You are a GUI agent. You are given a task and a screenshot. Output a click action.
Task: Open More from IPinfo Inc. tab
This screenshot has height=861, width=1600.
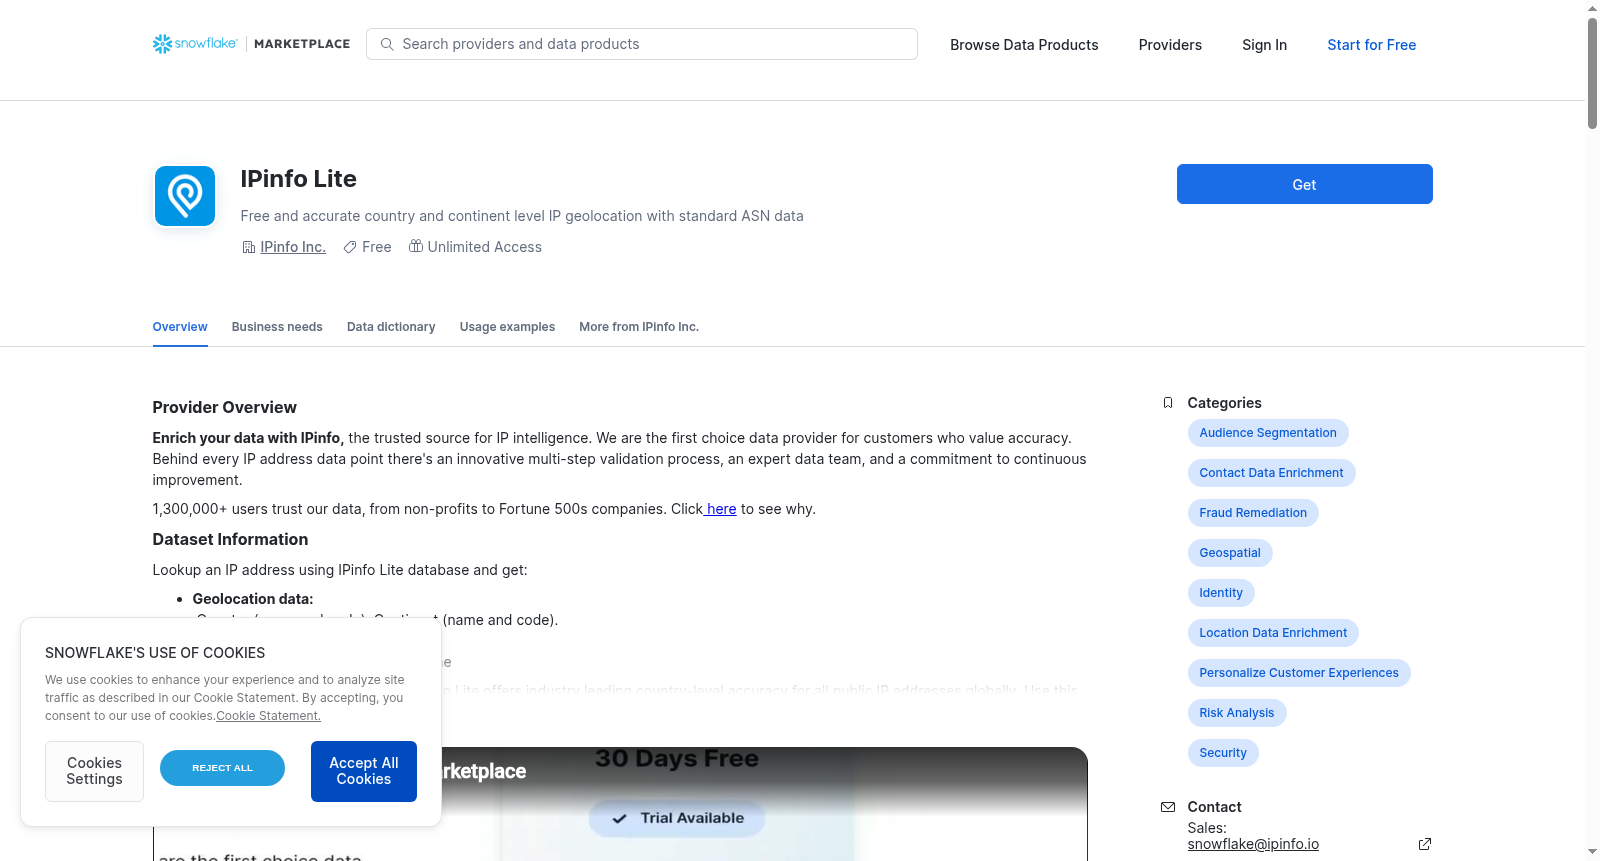pyautogui.click(x=639, y=327)
